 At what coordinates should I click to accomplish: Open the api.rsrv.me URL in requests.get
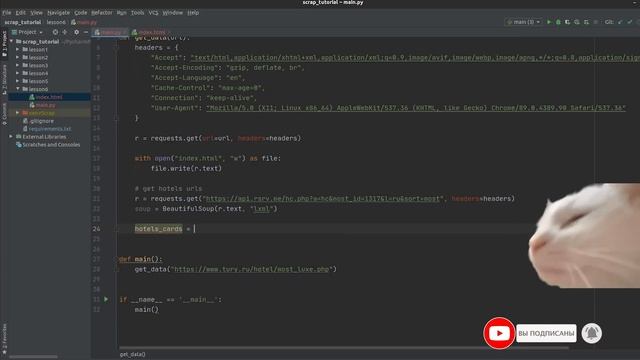(x=322, y=199)
